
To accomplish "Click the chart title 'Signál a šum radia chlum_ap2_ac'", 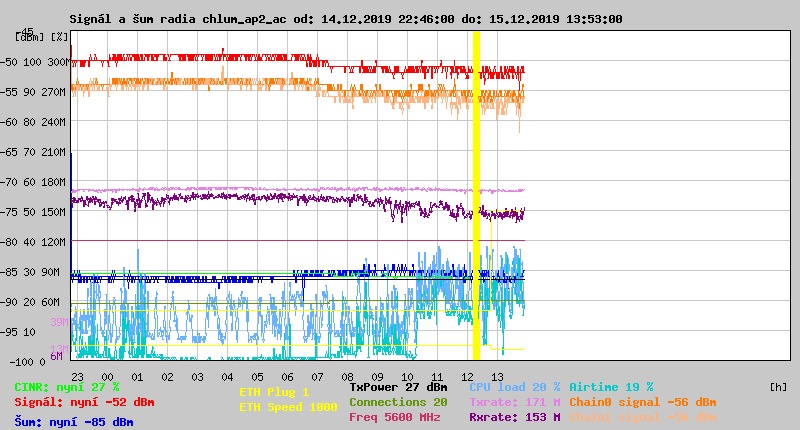I will tap(178, 19).
